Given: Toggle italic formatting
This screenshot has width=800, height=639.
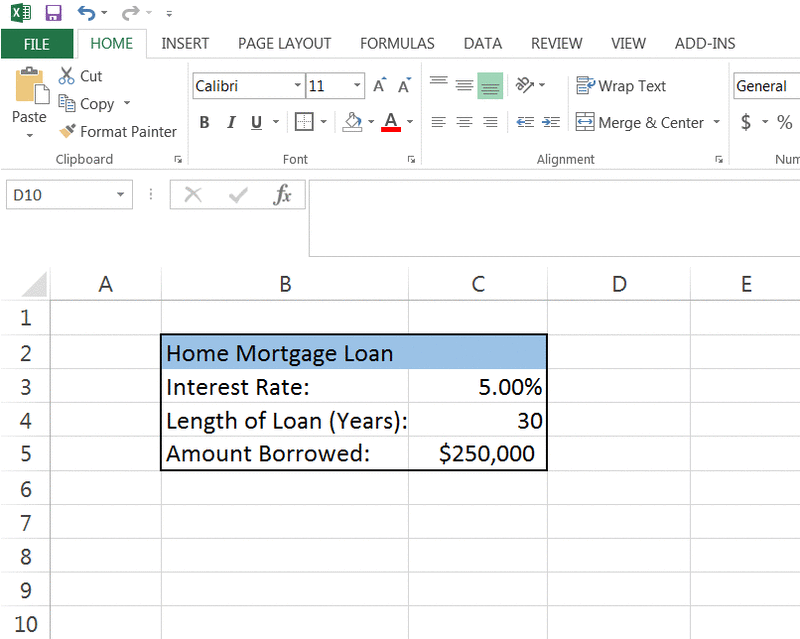Looking at the screenshot, I should (x=229, y=122).
